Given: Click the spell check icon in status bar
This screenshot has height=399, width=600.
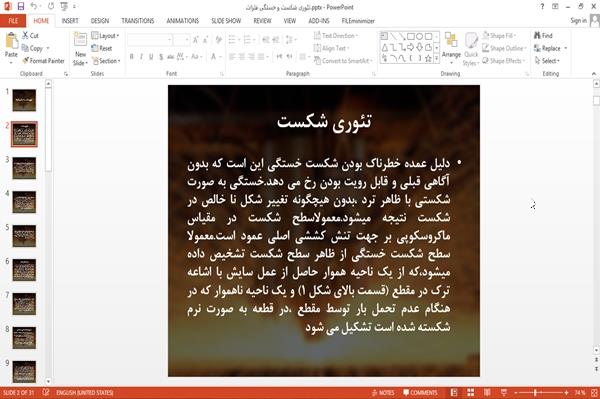Looking at the screenshot, I should [x=46, y=392].
